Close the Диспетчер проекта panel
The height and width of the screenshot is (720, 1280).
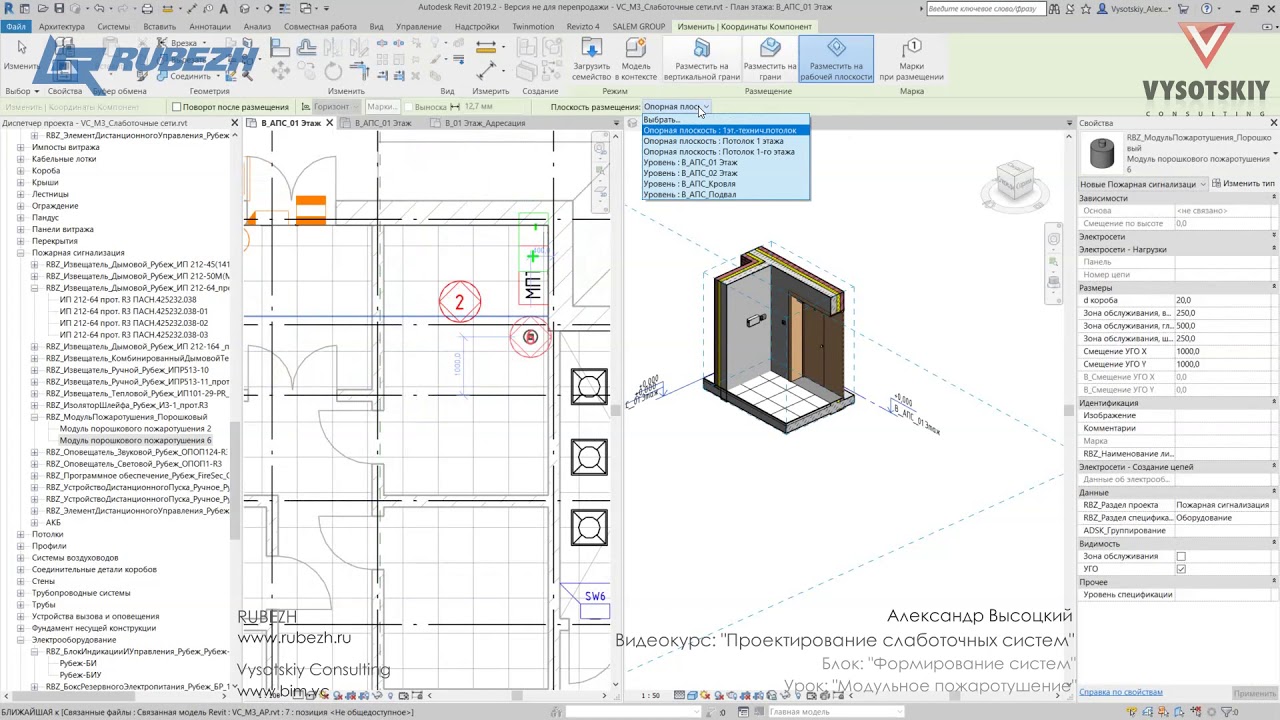(x=235, y=123)
